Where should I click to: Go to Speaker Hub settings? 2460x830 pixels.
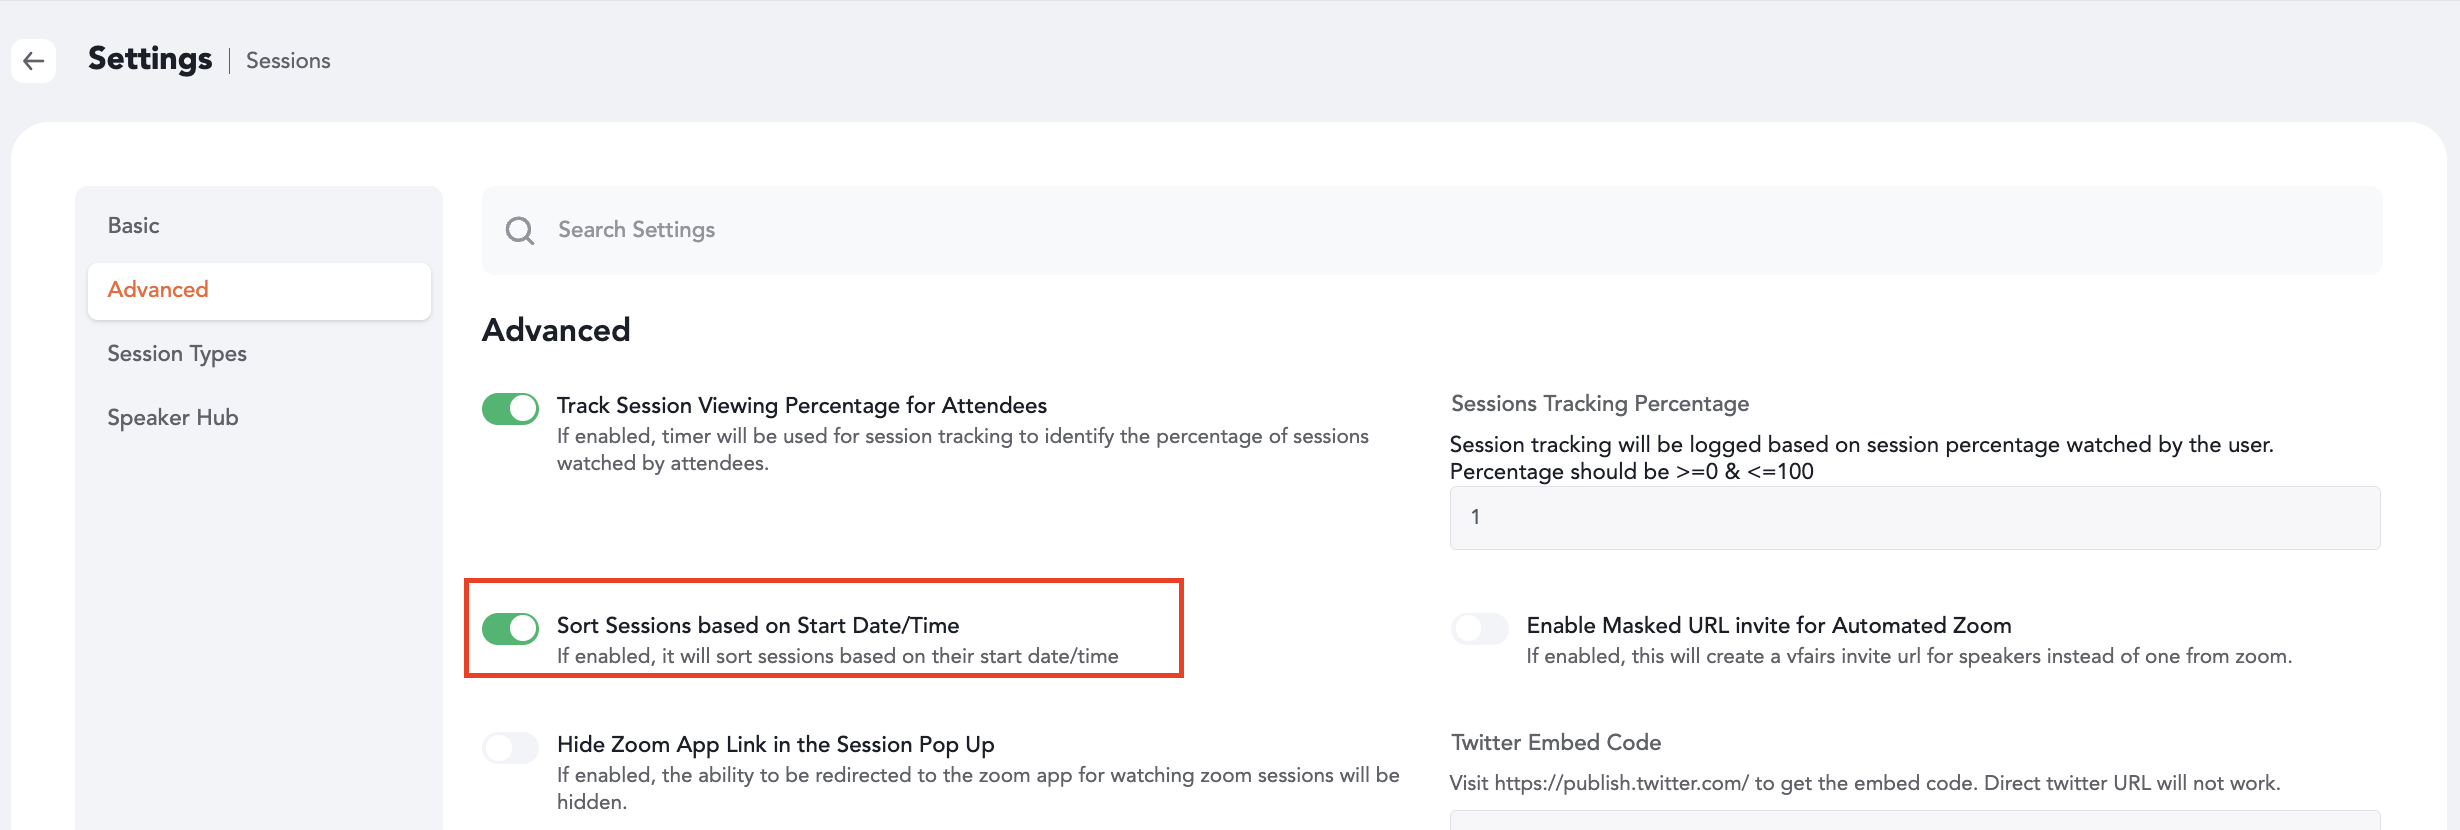(x=173, y=418)
